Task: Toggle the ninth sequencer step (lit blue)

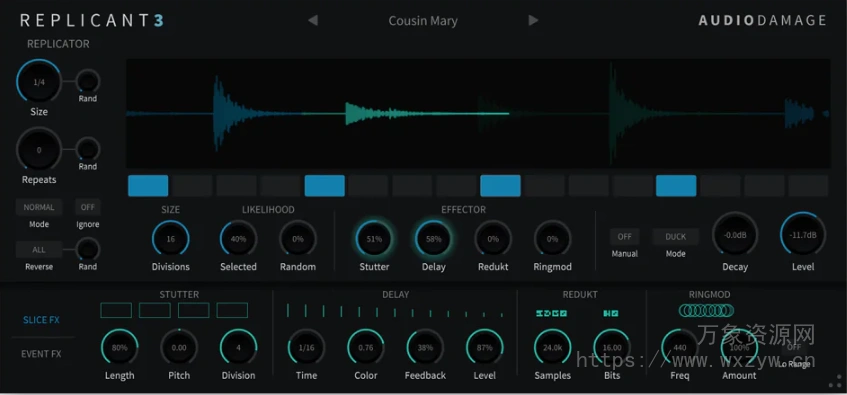Action: 501,185
